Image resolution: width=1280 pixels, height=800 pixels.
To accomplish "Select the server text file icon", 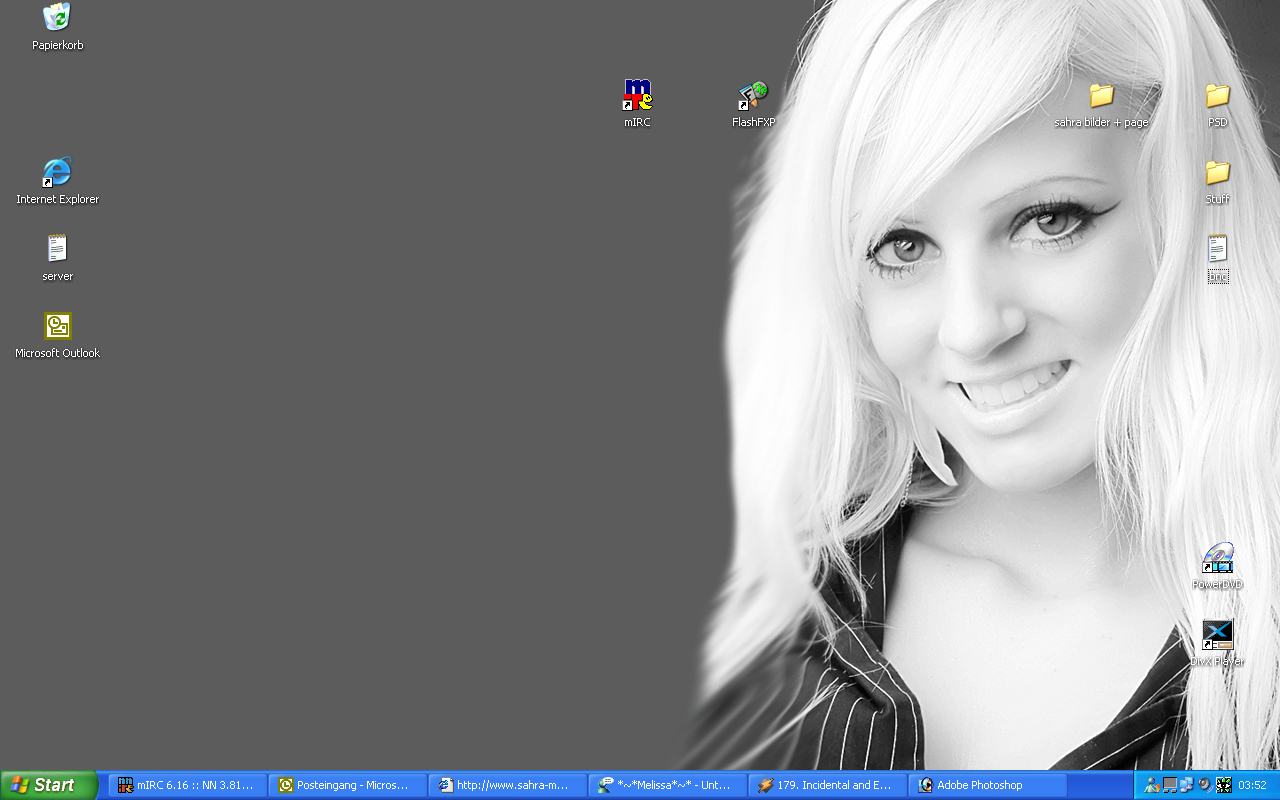I will pos(57,250).
